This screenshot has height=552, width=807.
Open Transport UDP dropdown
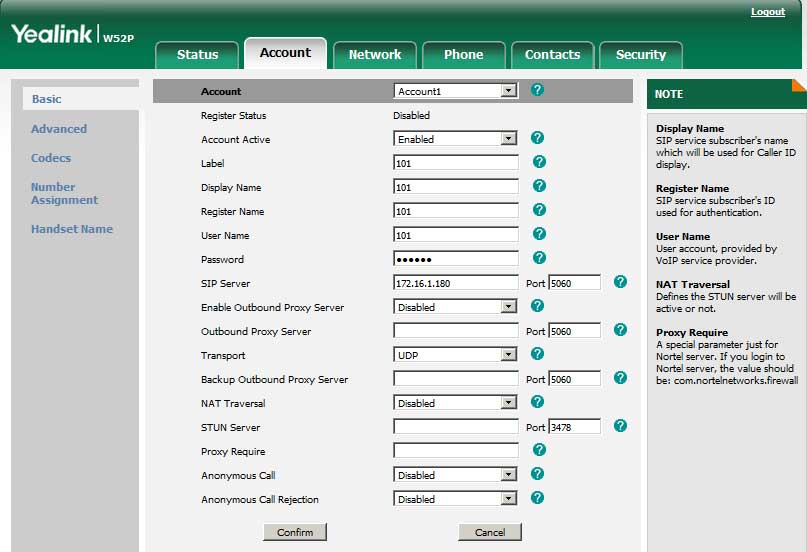[x=455, y=355]
